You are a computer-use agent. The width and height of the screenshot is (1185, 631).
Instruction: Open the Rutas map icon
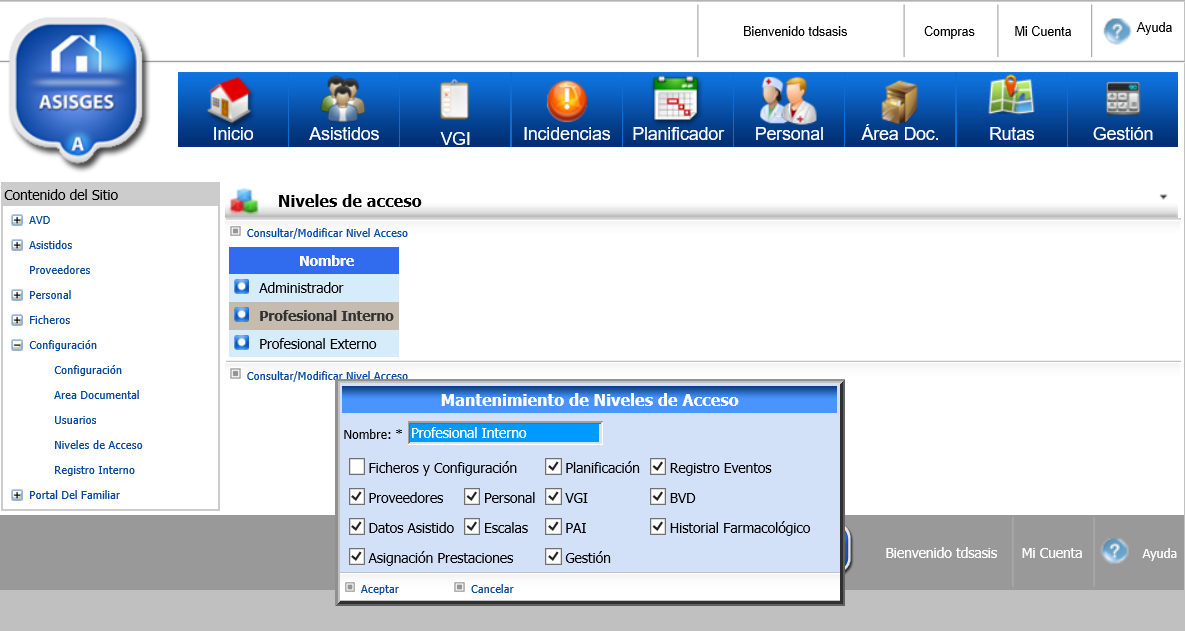pos(1011,98)
